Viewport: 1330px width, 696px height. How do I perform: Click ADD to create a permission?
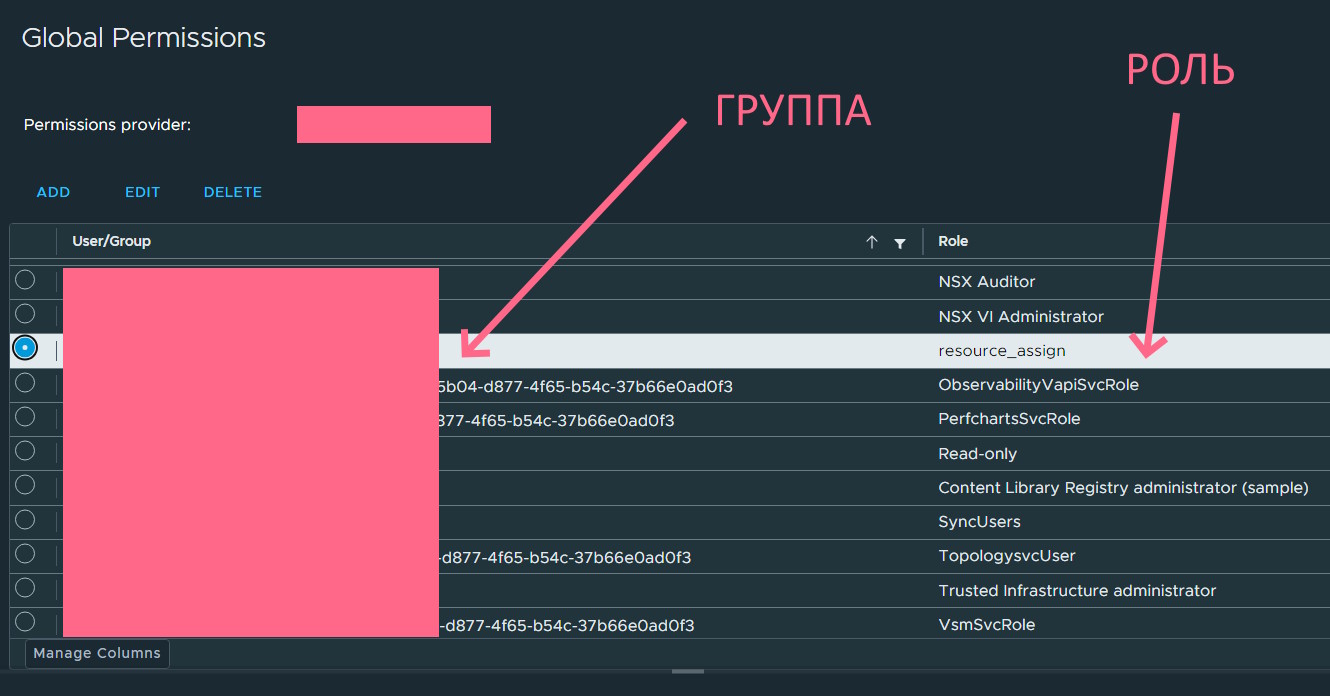tap(53, 192)
